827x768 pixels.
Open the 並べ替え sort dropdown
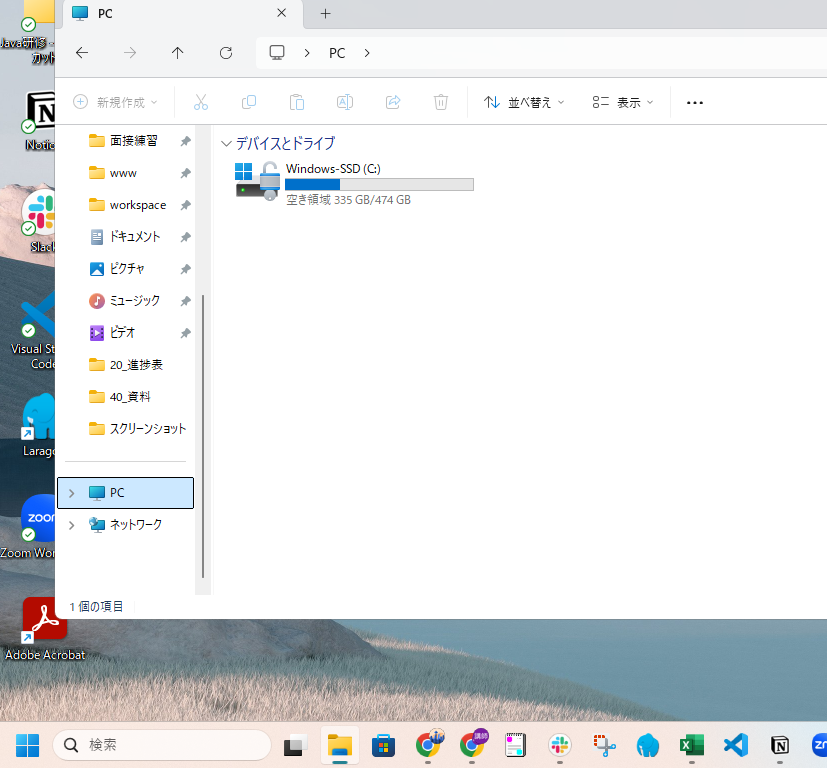(x=524, y=102)
